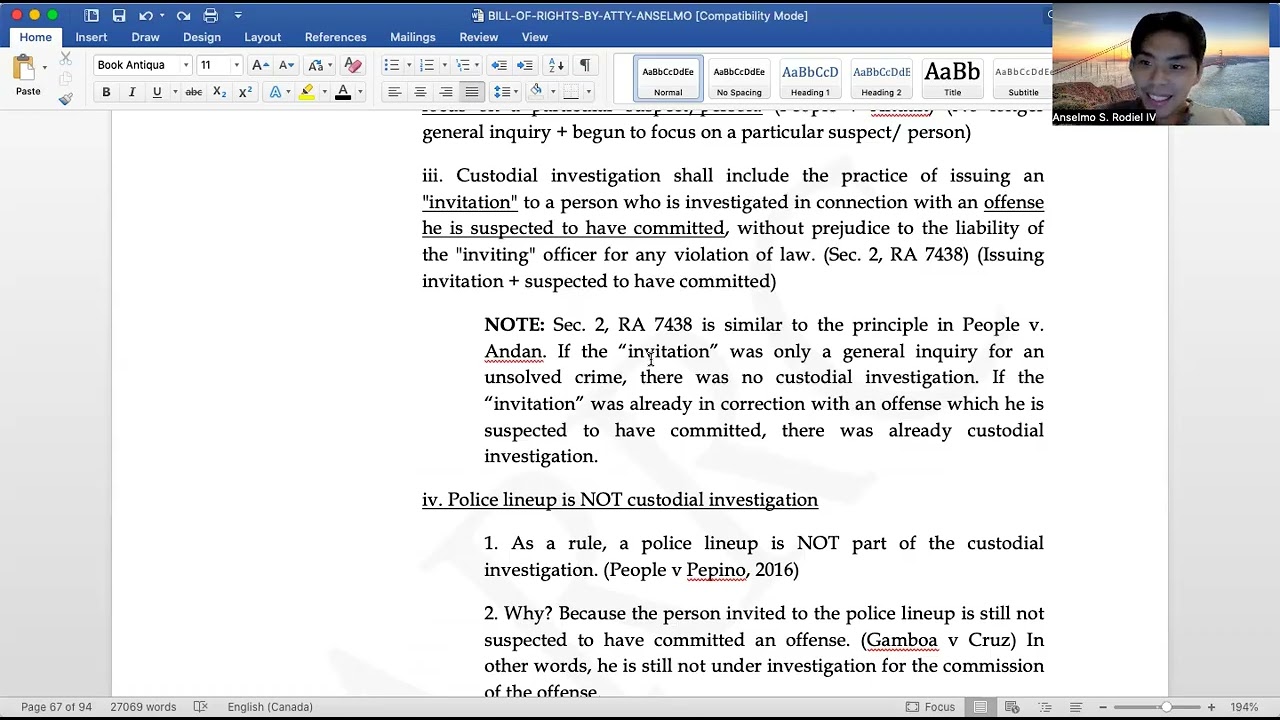Click the Text Effects glowing A icon

pos(276,92)
